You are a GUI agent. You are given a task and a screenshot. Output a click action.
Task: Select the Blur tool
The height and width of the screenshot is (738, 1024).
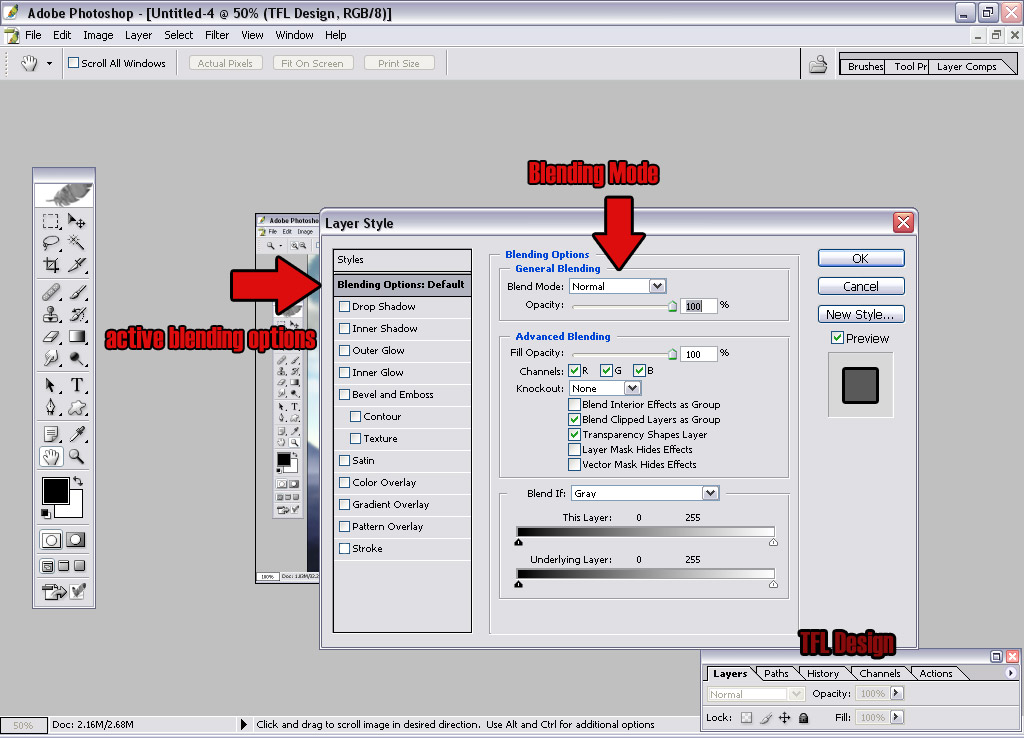coord(51,358)
